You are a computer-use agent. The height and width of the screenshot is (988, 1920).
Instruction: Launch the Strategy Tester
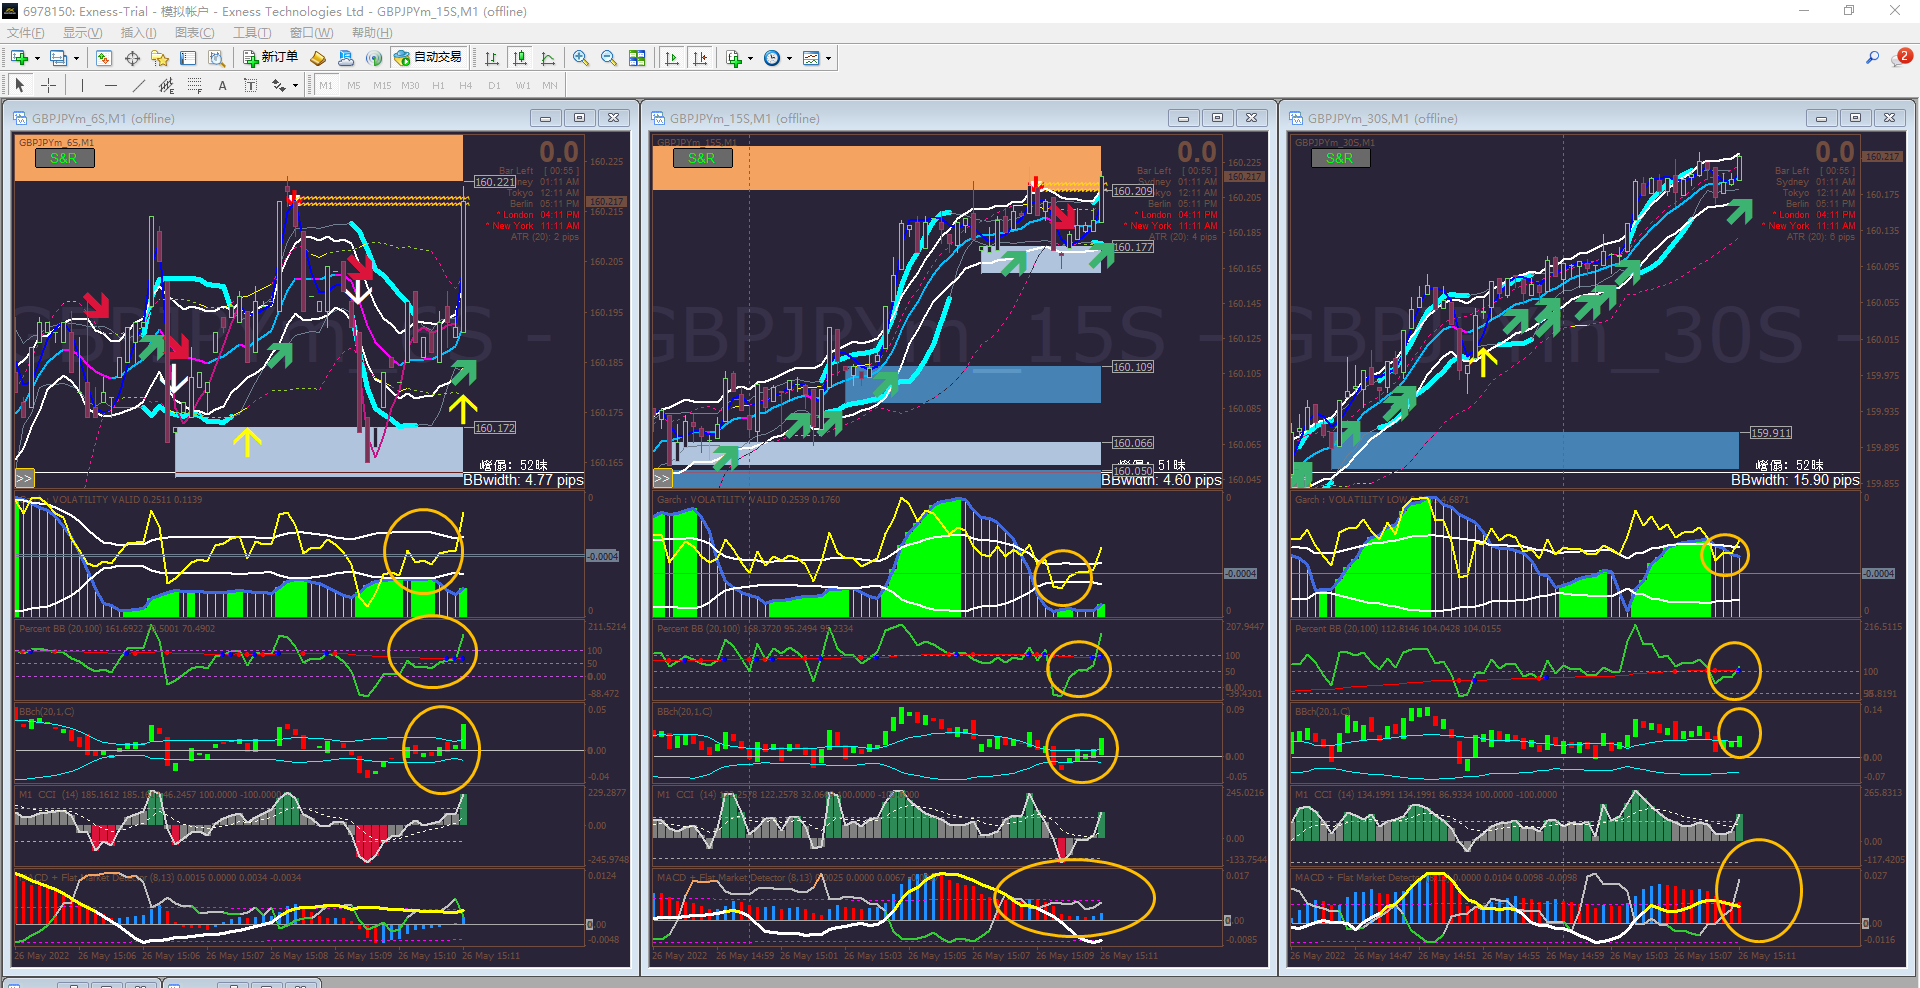[216, 58]
